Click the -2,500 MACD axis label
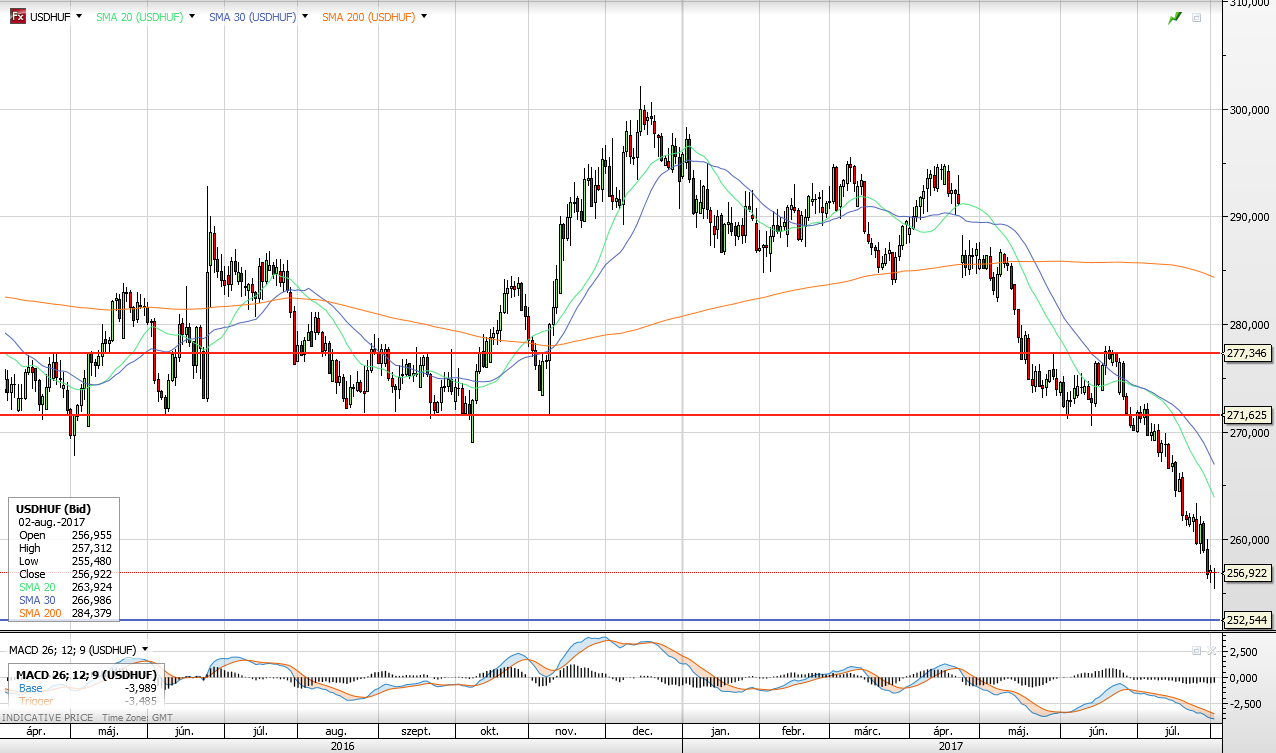Image resolution: width=1276 pixels, height=753 pixels. click(1245, 704)
